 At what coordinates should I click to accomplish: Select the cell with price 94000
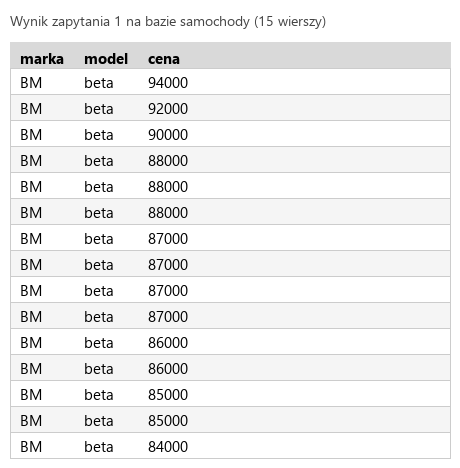tap(168, 83)
